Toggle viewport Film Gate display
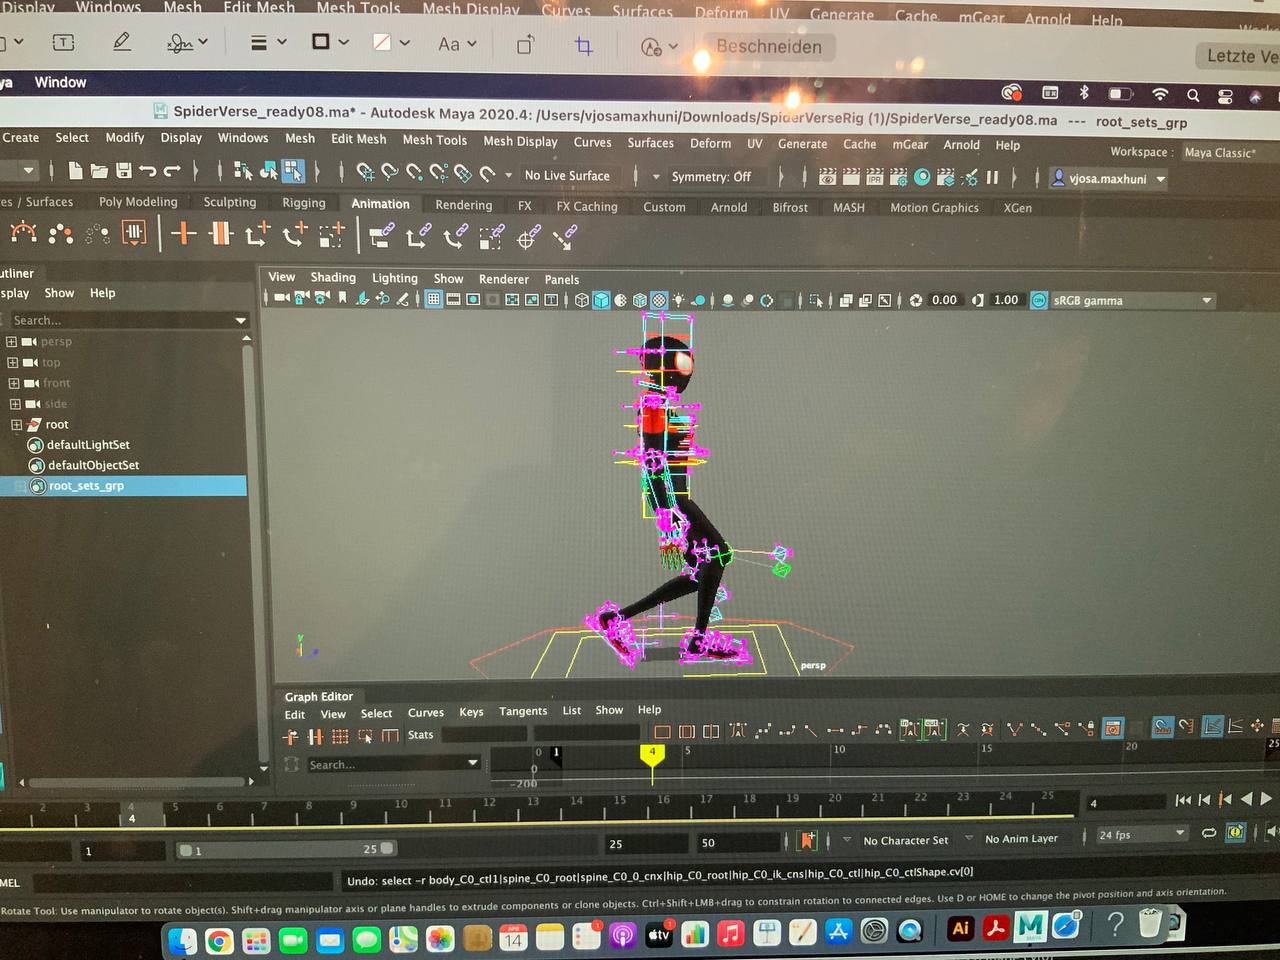The height and width of the screenshot is (960, 1280). pyautogui.click(x=453, y=299)
